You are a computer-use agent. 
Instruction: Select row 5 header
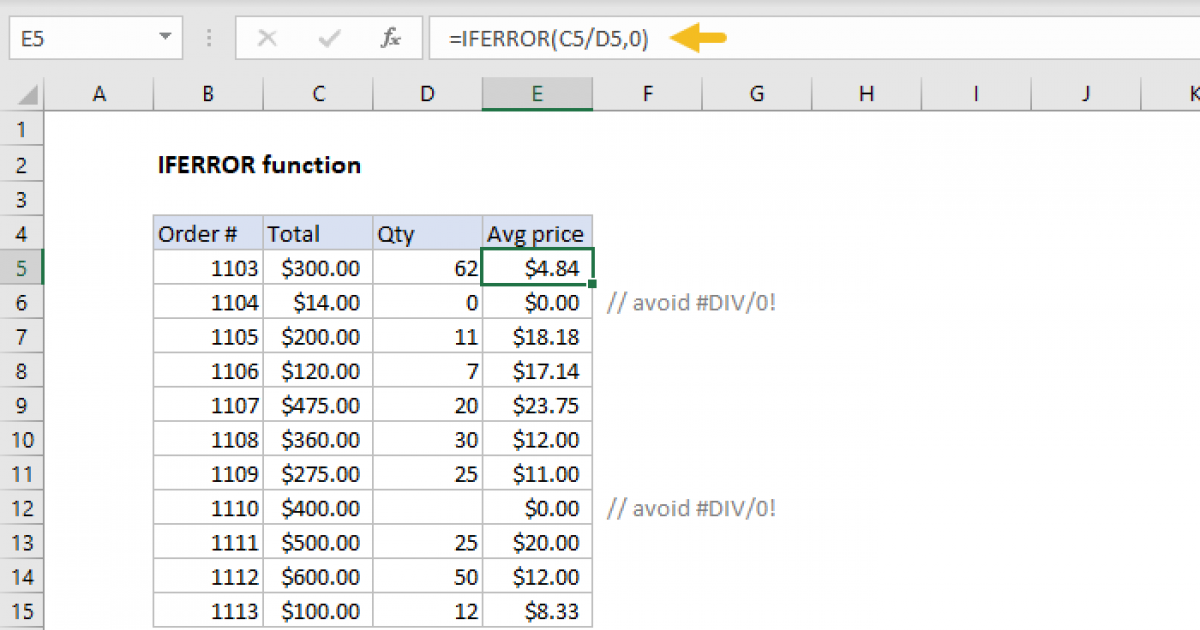coord(23,267)
